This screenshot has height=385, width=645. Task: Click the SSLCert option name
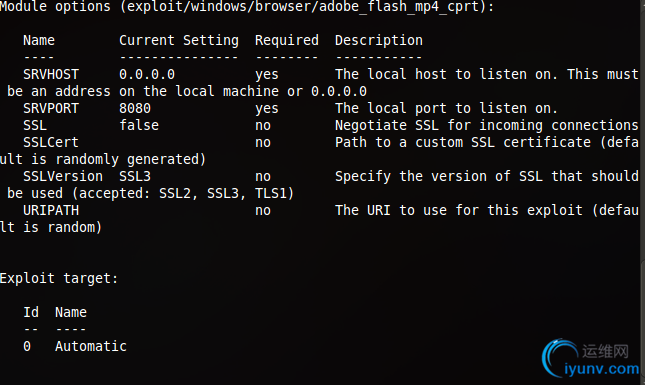(51, 142)
